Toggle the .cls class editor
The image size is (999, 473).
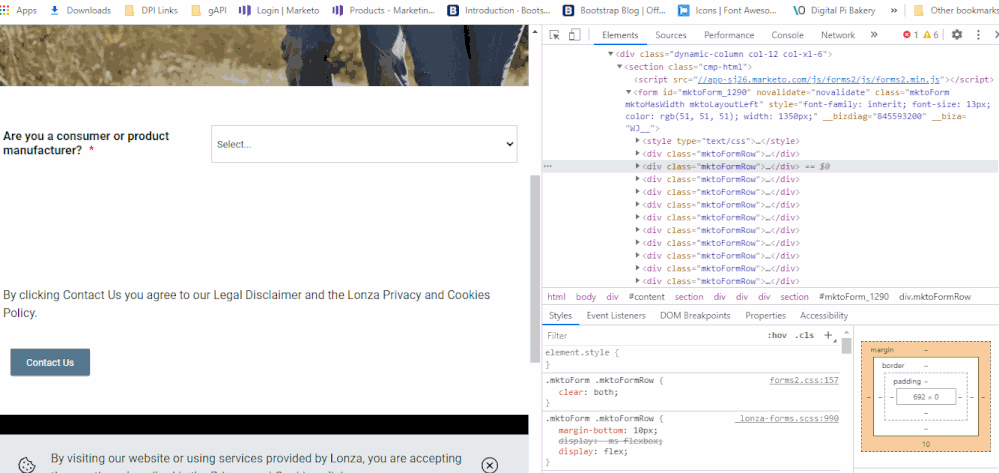[804, 336]
